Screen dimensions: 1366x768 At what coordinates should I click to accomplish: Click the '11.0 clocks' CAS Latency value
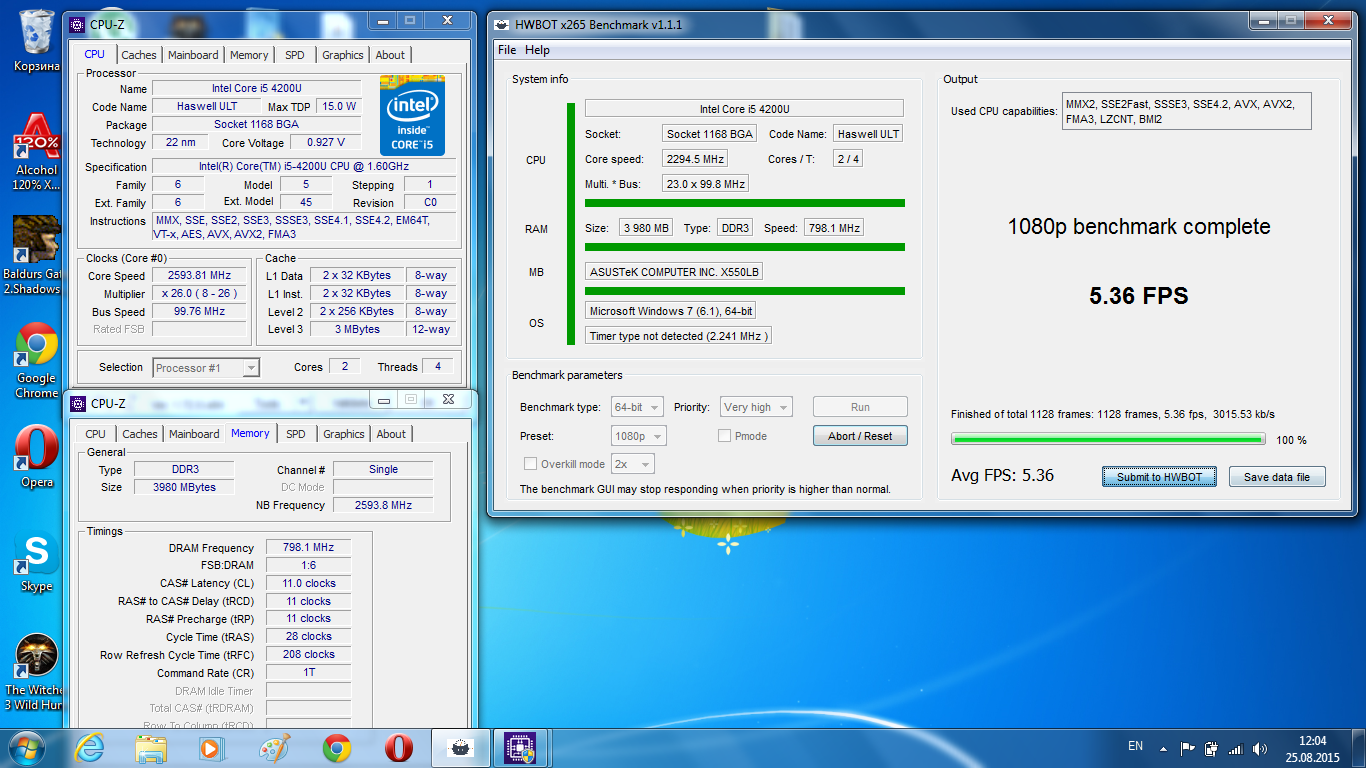pyautogui.click(x=308, y=584)
